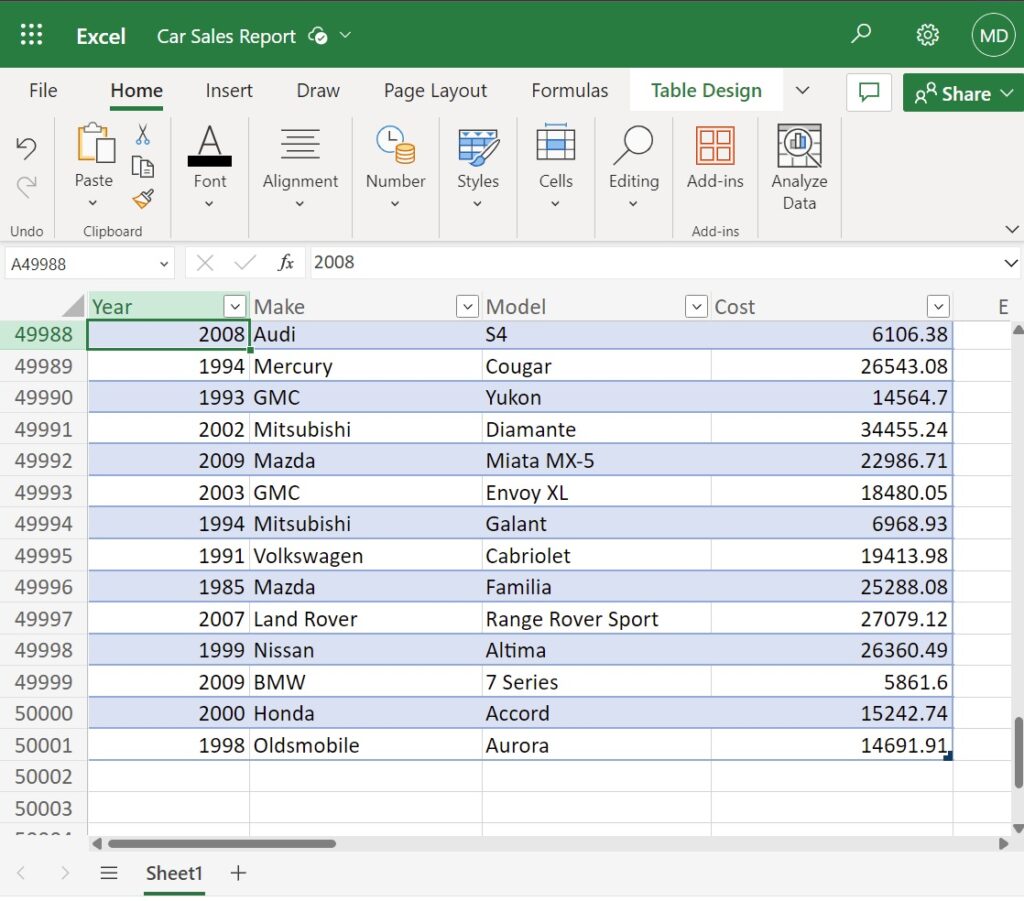This screenshot has width=1024, height=901.
Task: Open the Year column filter dropdown
Action: (x=233, y=306)
